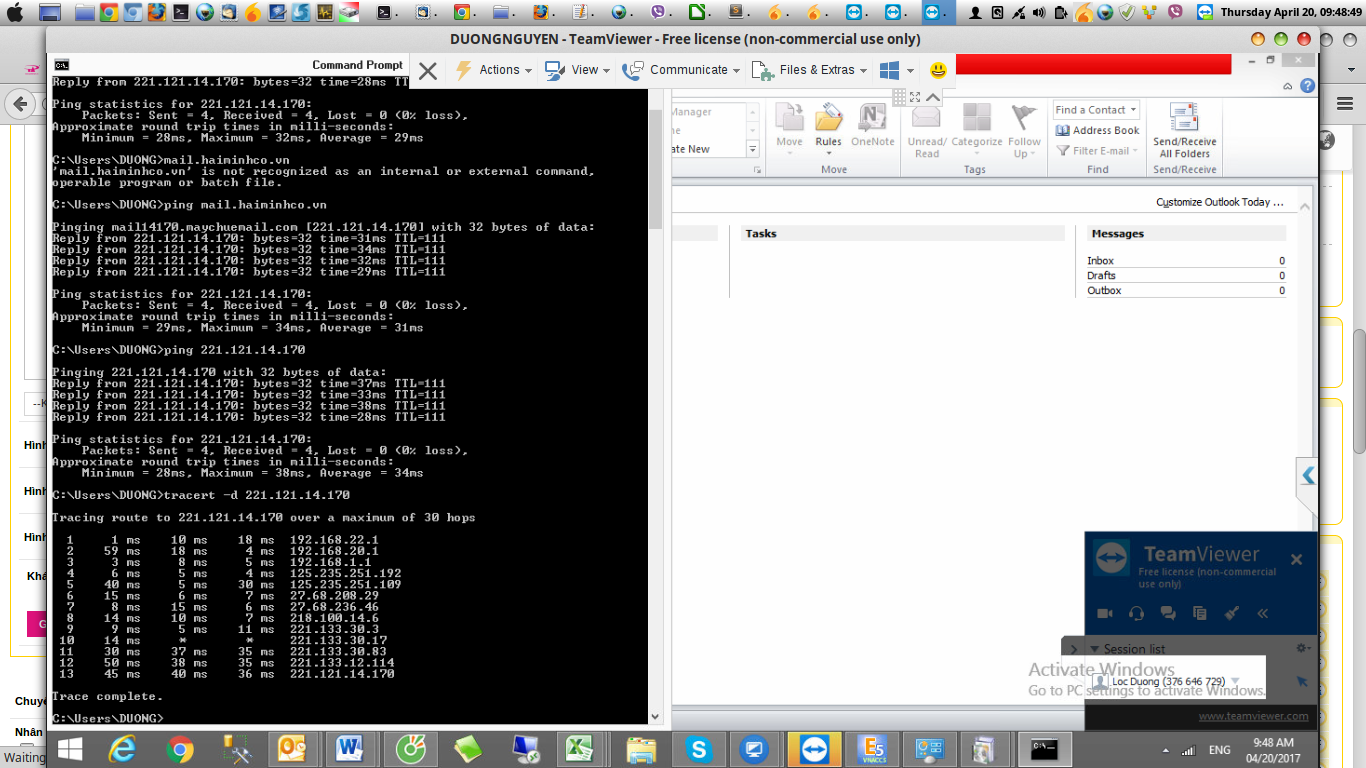The image size is (1366, 768).
Task: Open the Windows Start button
Action: pyautogui.click(x=70, y=749)
